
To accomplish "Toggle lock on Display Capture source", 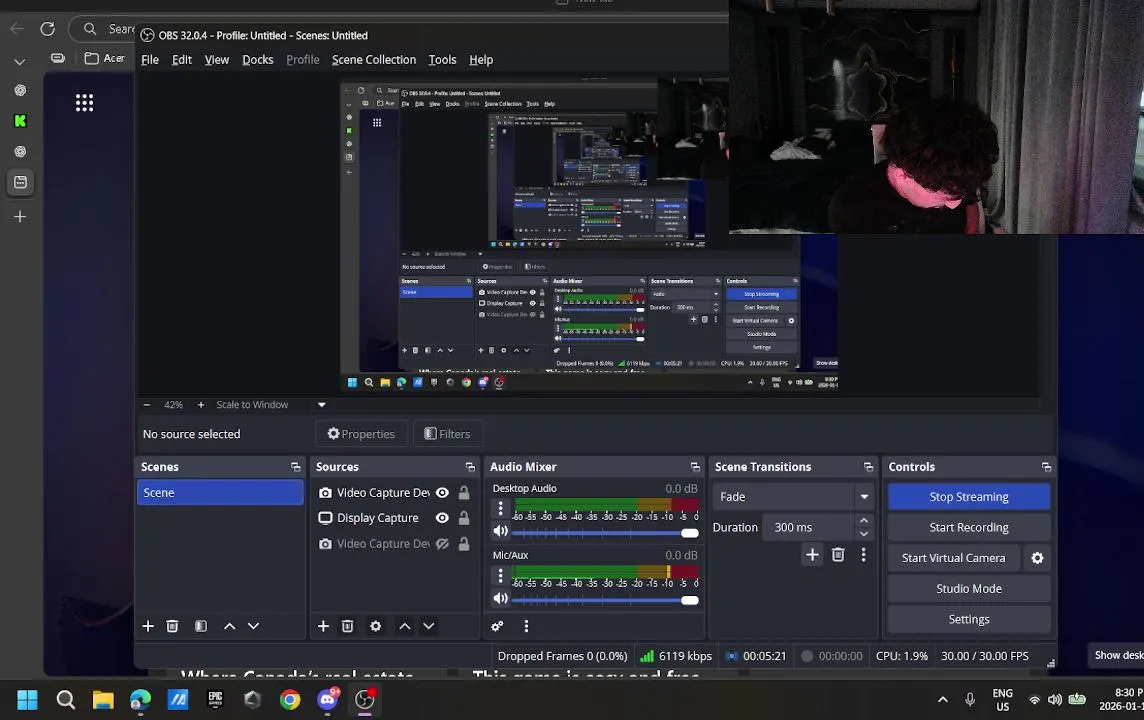I will (463, 518).
